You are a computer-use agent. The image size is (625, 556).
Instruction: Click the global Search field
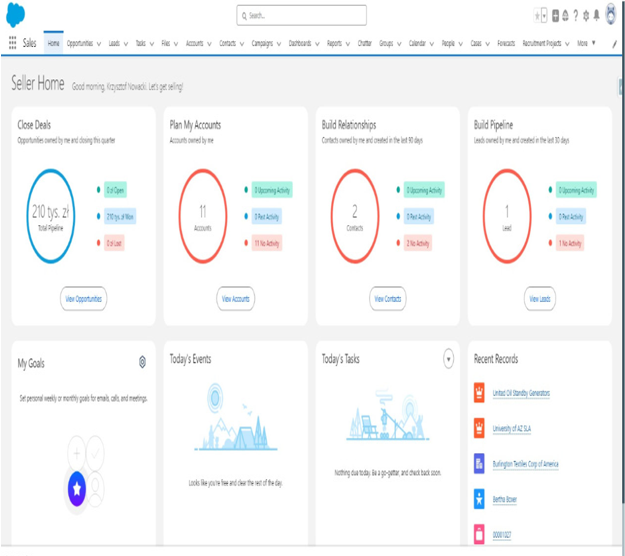[x=301, y=16]
